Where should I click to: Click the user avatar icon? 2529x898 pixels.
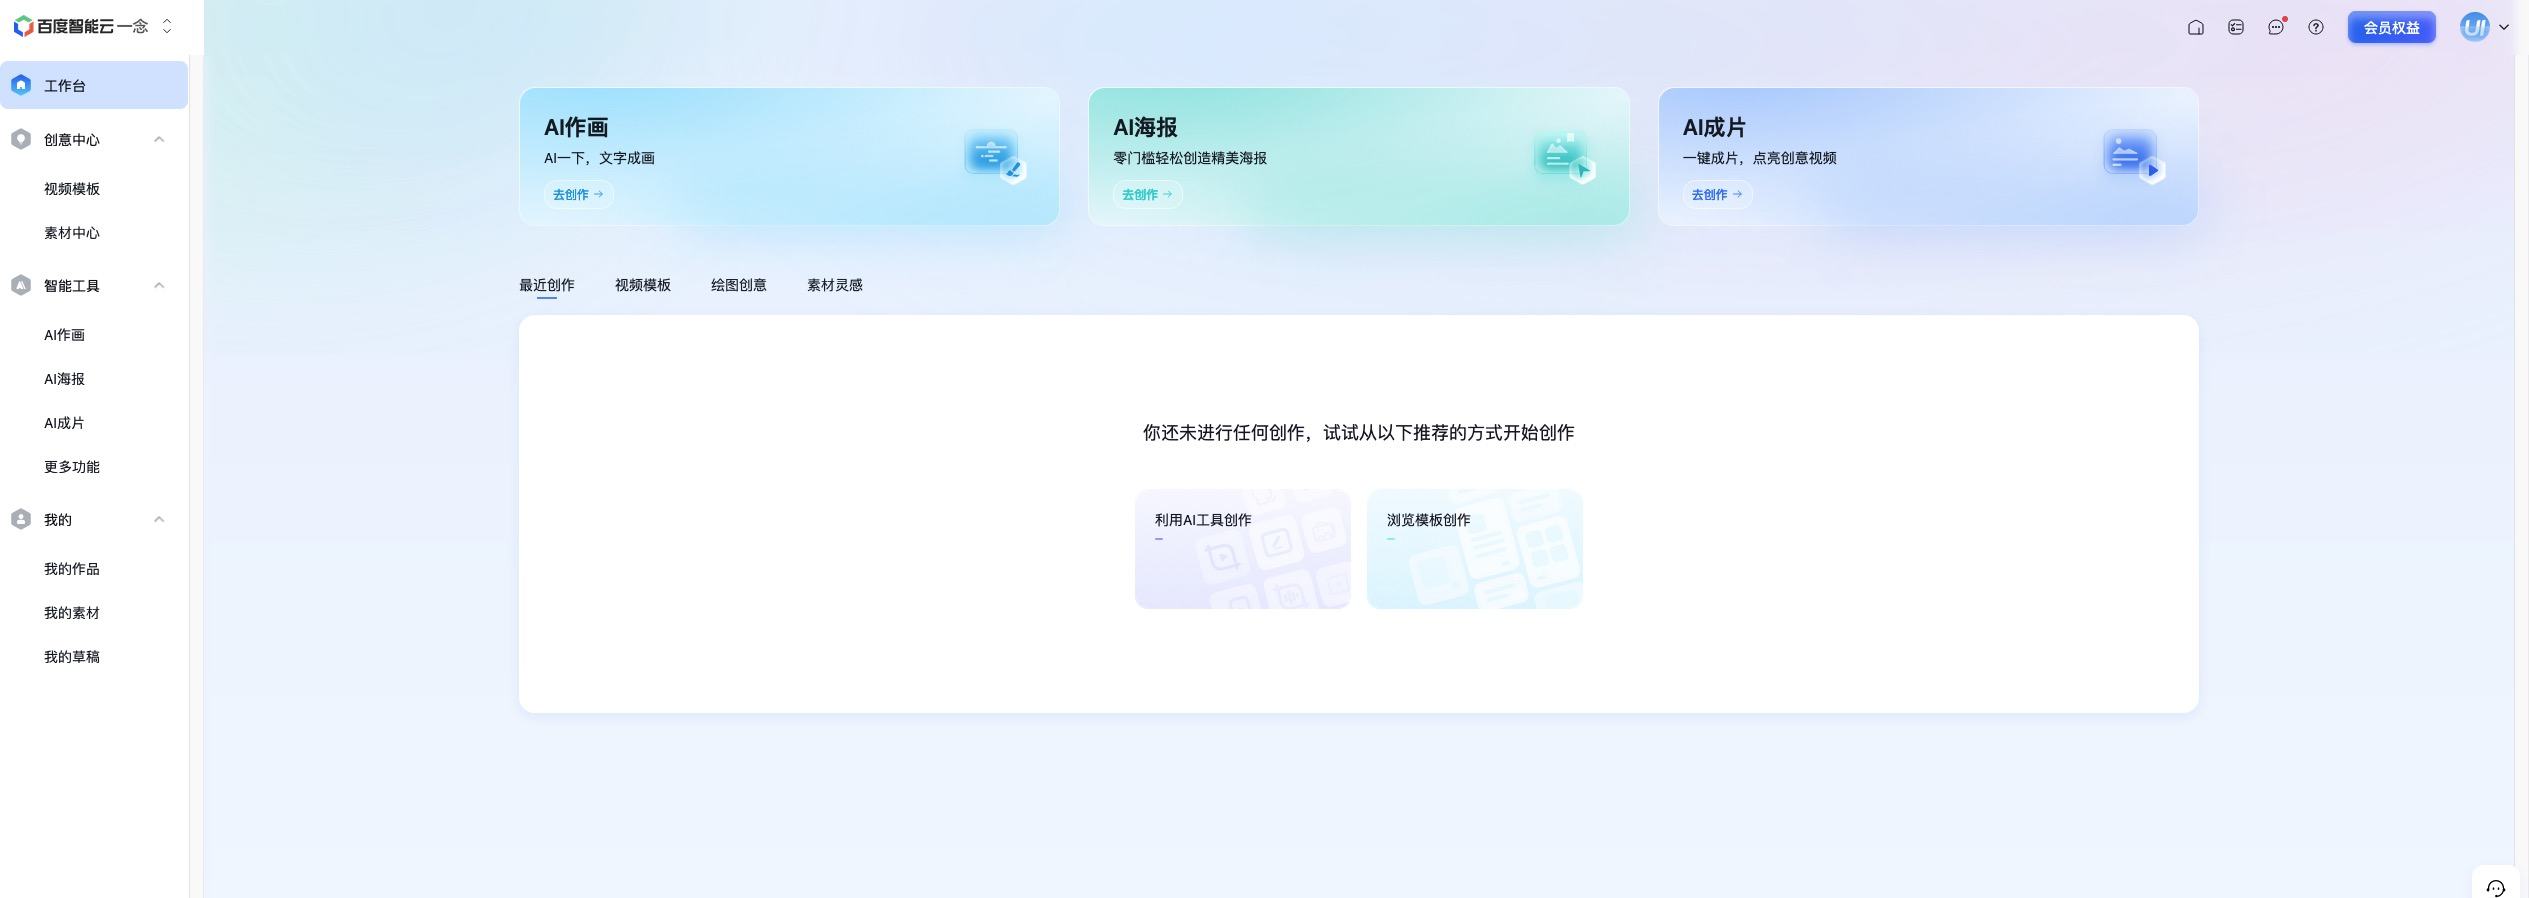click(2475, 28)
